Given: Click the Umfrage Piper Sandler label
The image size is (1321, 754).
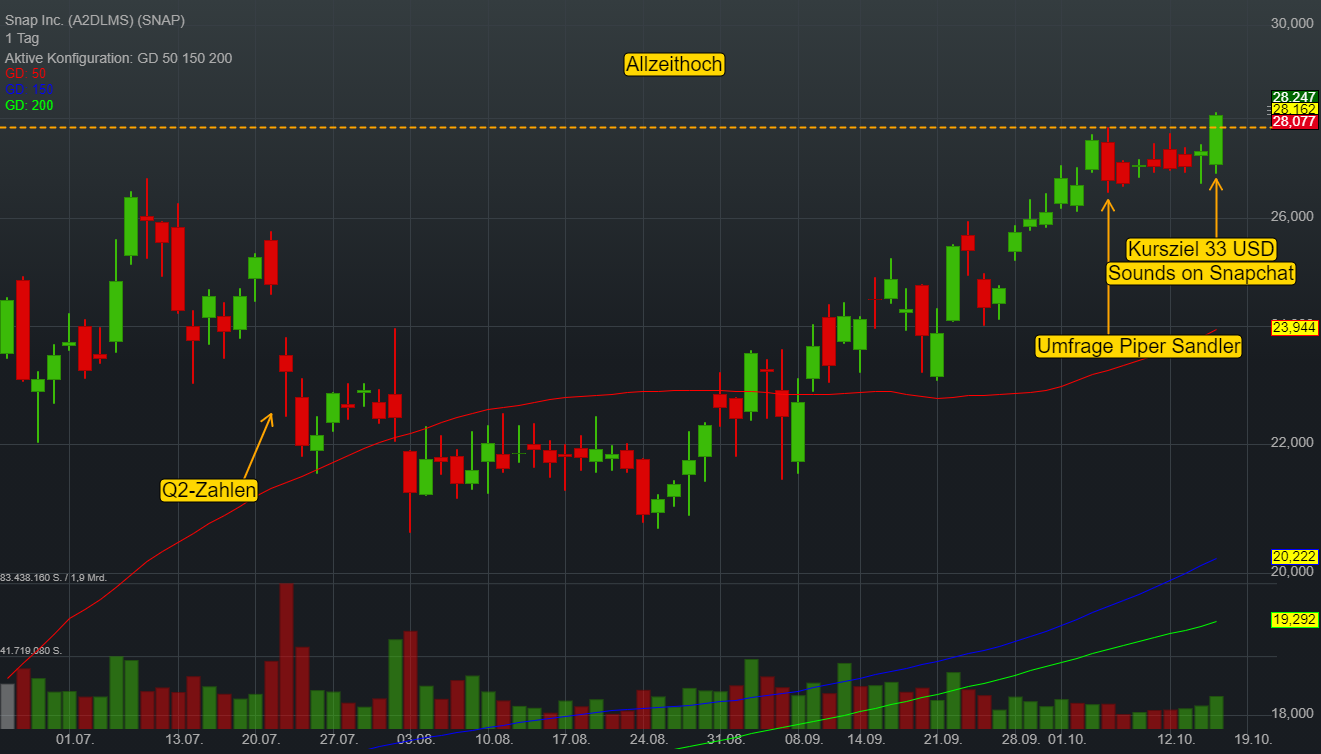Looking at the screenshot, I should [x=1139, y=347].
